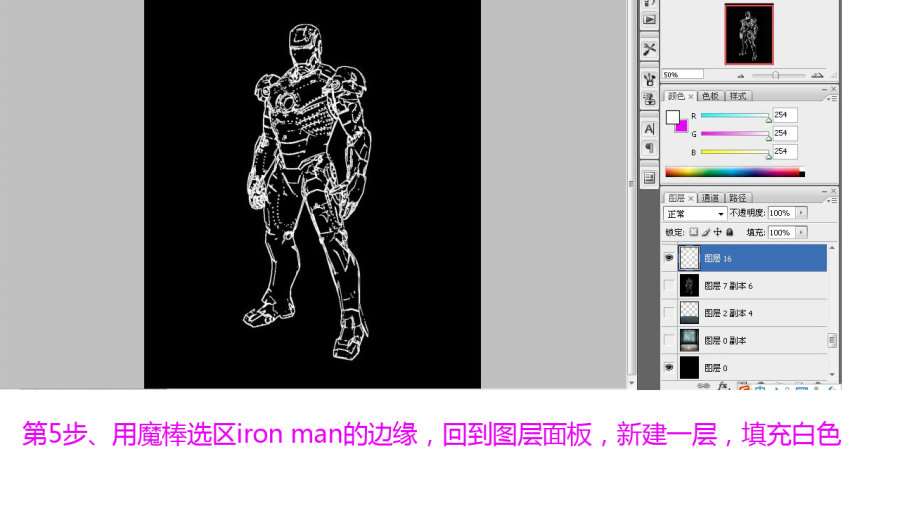Open the 填充 fill slider arrow
Screen dimensions: 900x506
[802, 232]
